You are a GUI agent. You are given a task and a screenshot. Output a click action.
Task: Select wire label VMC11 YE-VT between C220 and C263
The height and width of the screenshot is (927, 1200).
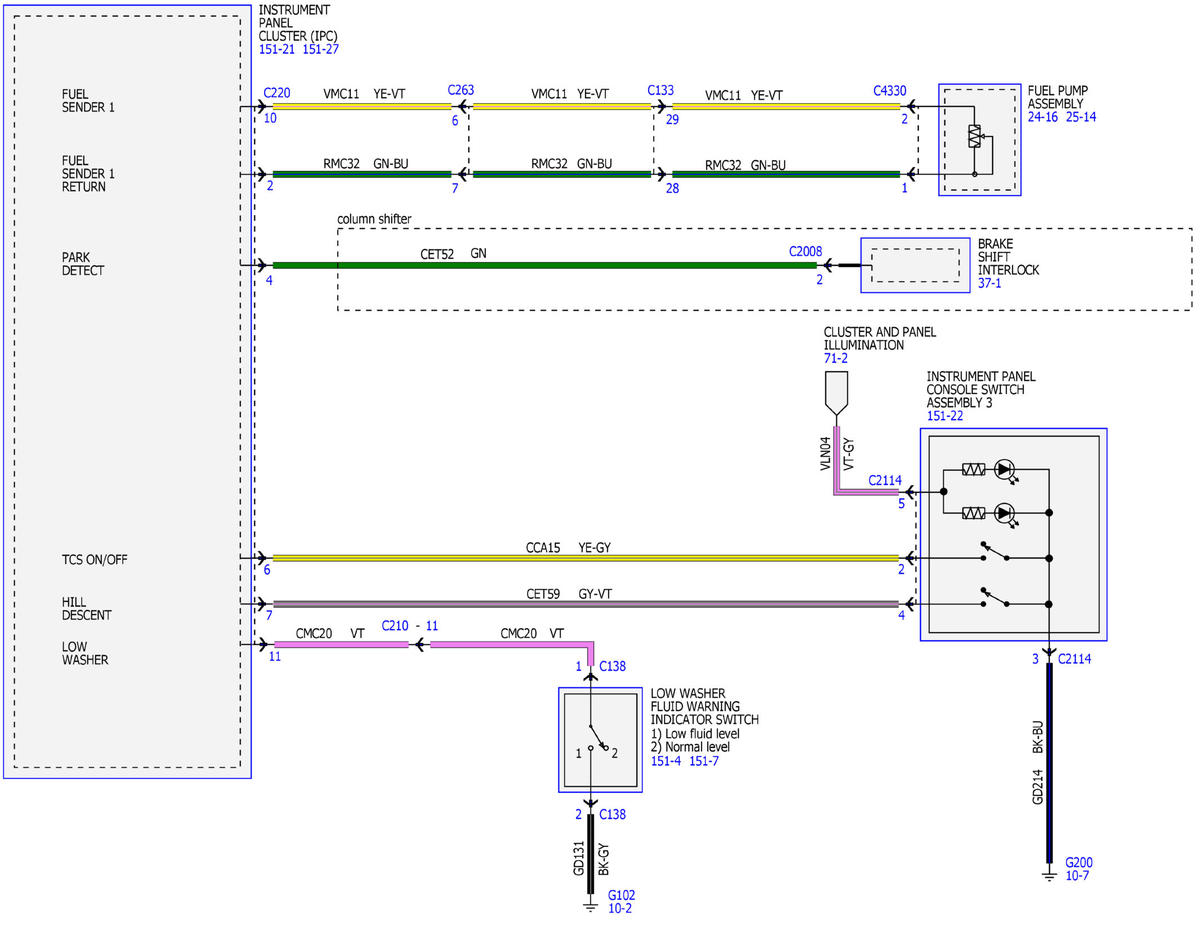coord(364,94)
